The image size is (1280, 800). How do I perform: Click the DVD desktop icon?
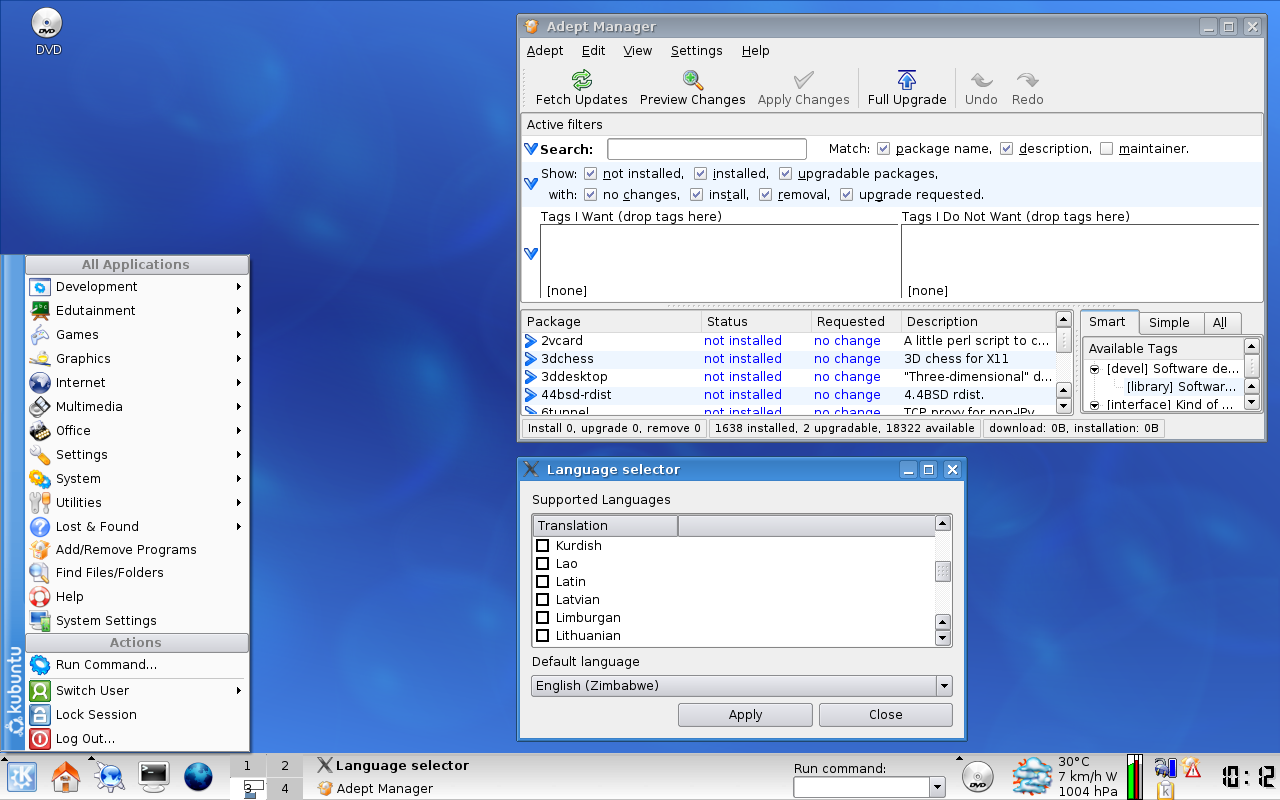coord(48,31)
